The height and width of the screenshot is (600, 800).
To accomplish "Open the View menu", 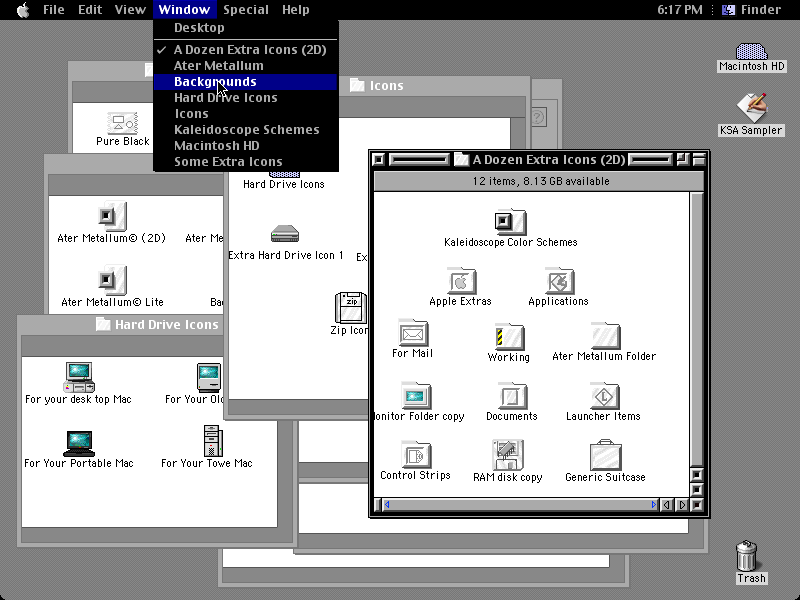I will click(130, 10).
